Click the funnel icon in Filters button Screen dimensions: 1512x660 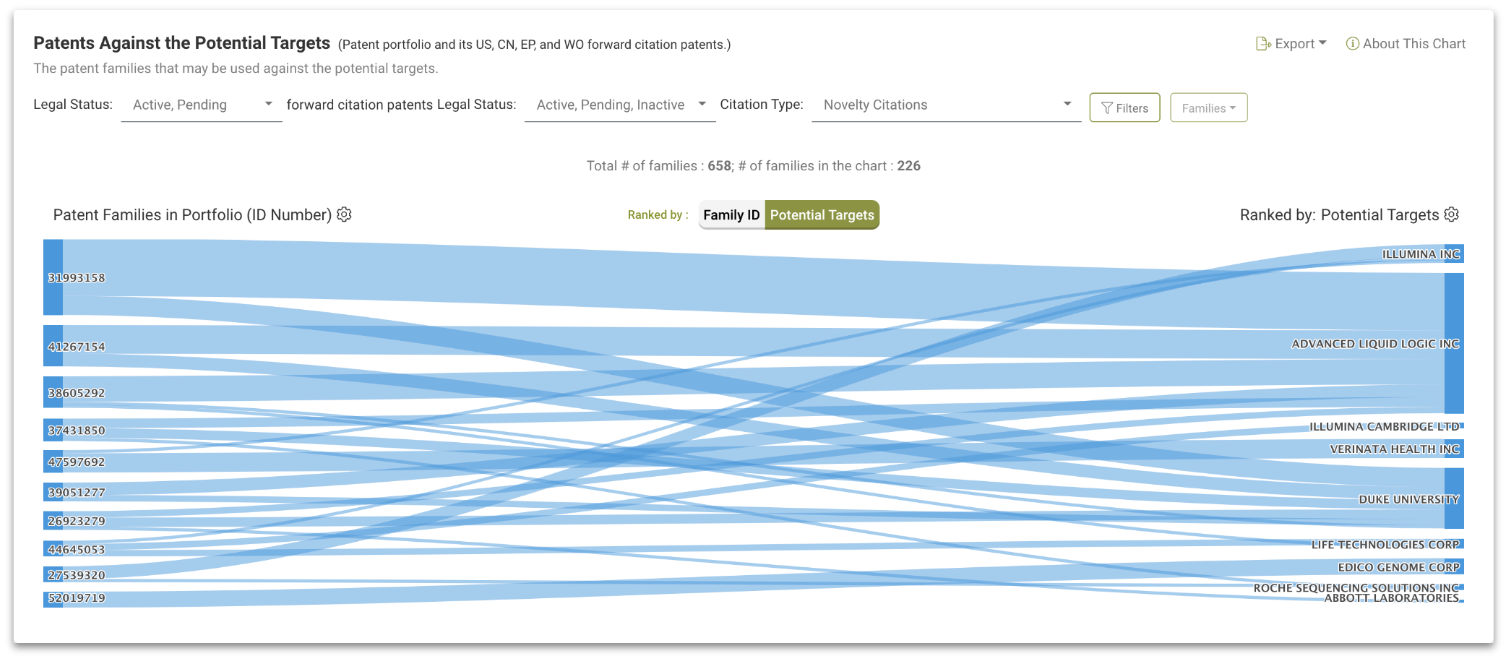pyautogui.click(x=1107, y=108)
